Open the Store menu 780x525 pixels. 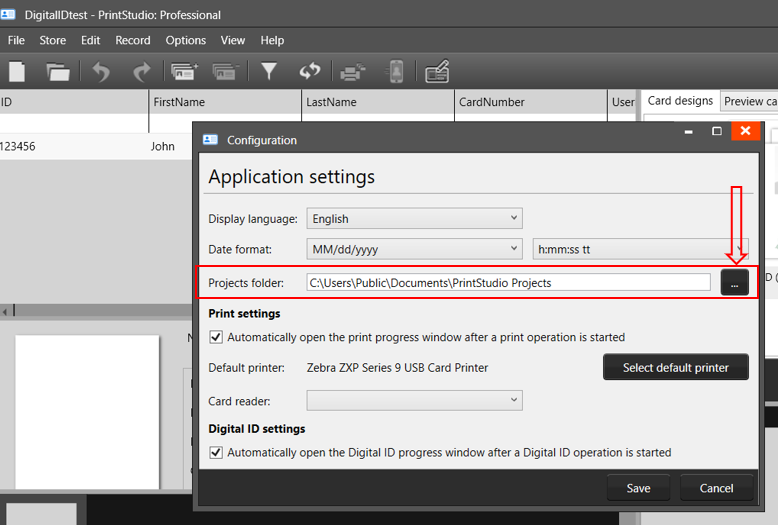pyautogui.click(x=53, y=40)
